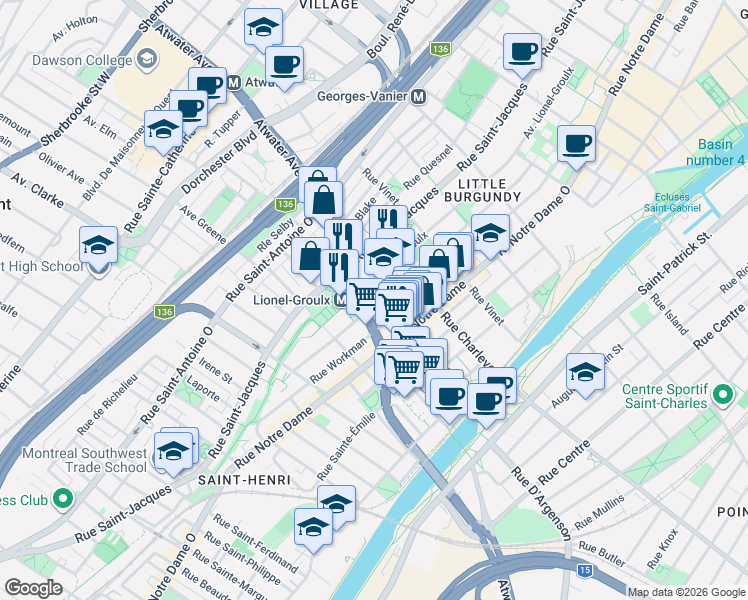Viewport: 748px width, 600px height.
Task: Click the Rue D'Argenson street label
Action: point(541,504)
